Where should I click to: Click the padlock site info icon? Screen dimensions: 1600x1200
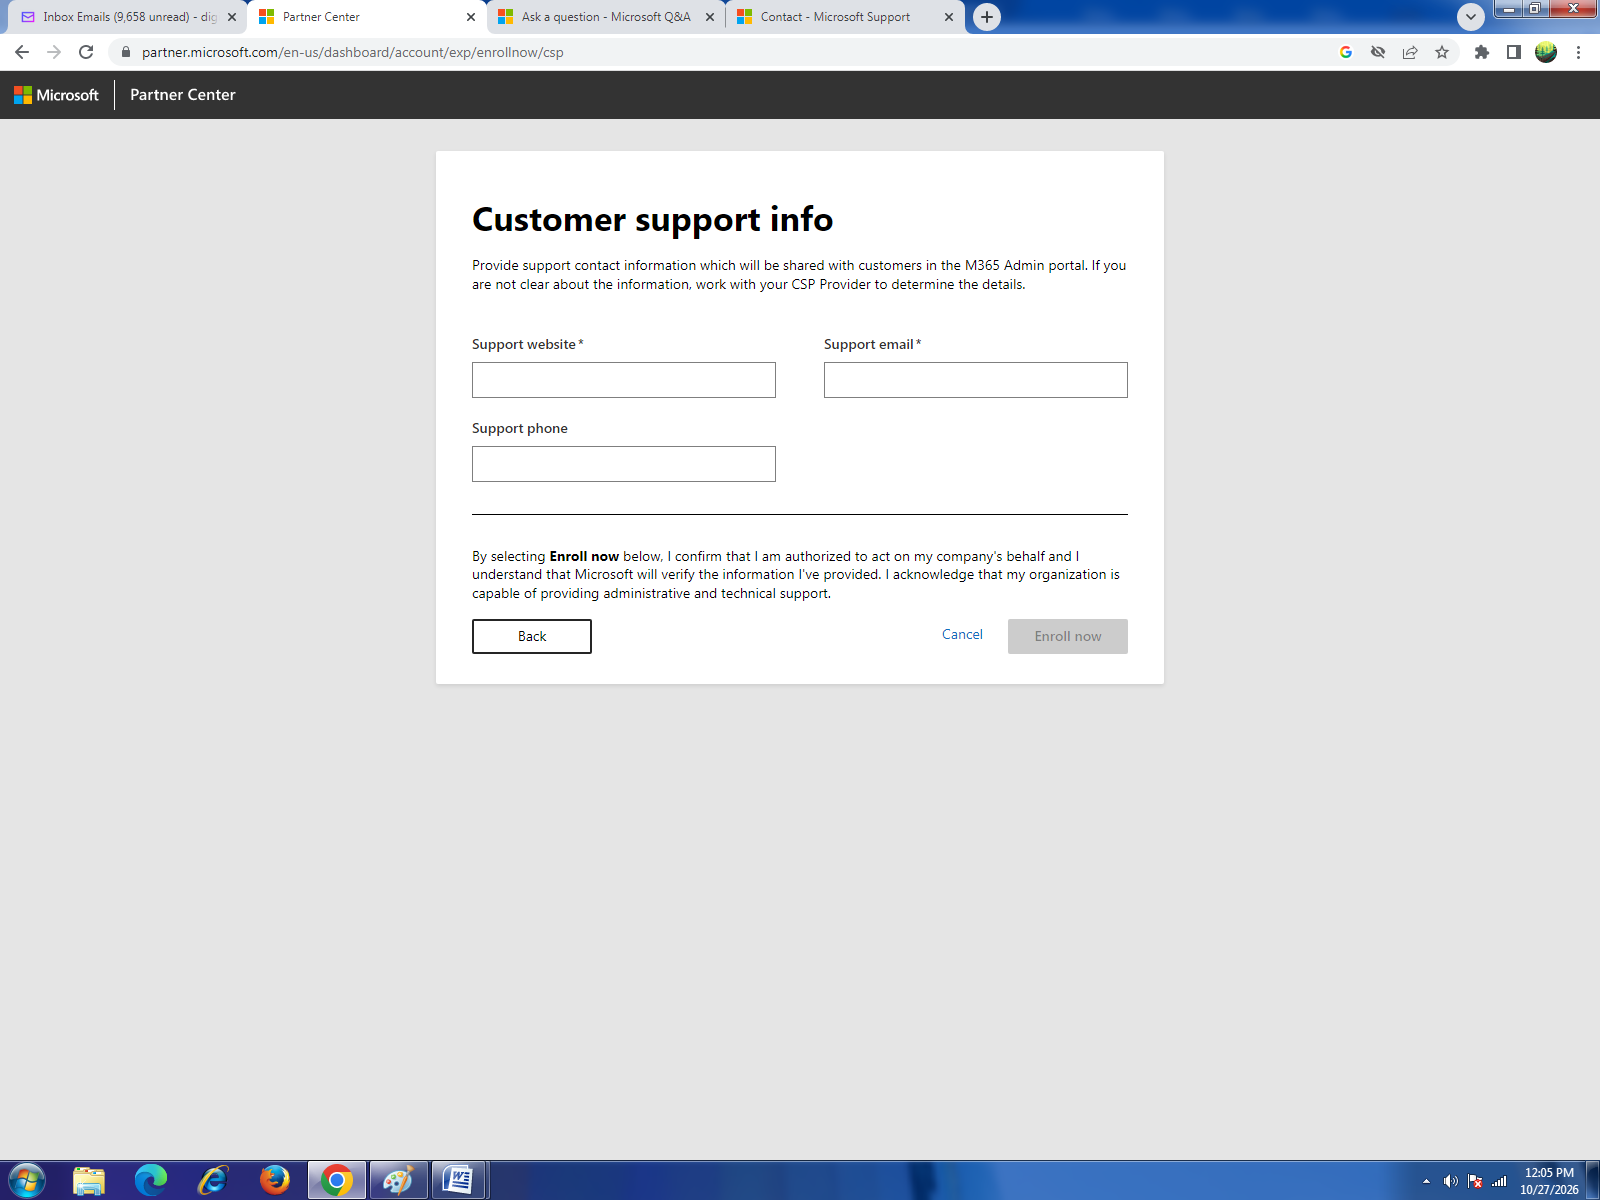pyautogui.click(x=126, y=52)
